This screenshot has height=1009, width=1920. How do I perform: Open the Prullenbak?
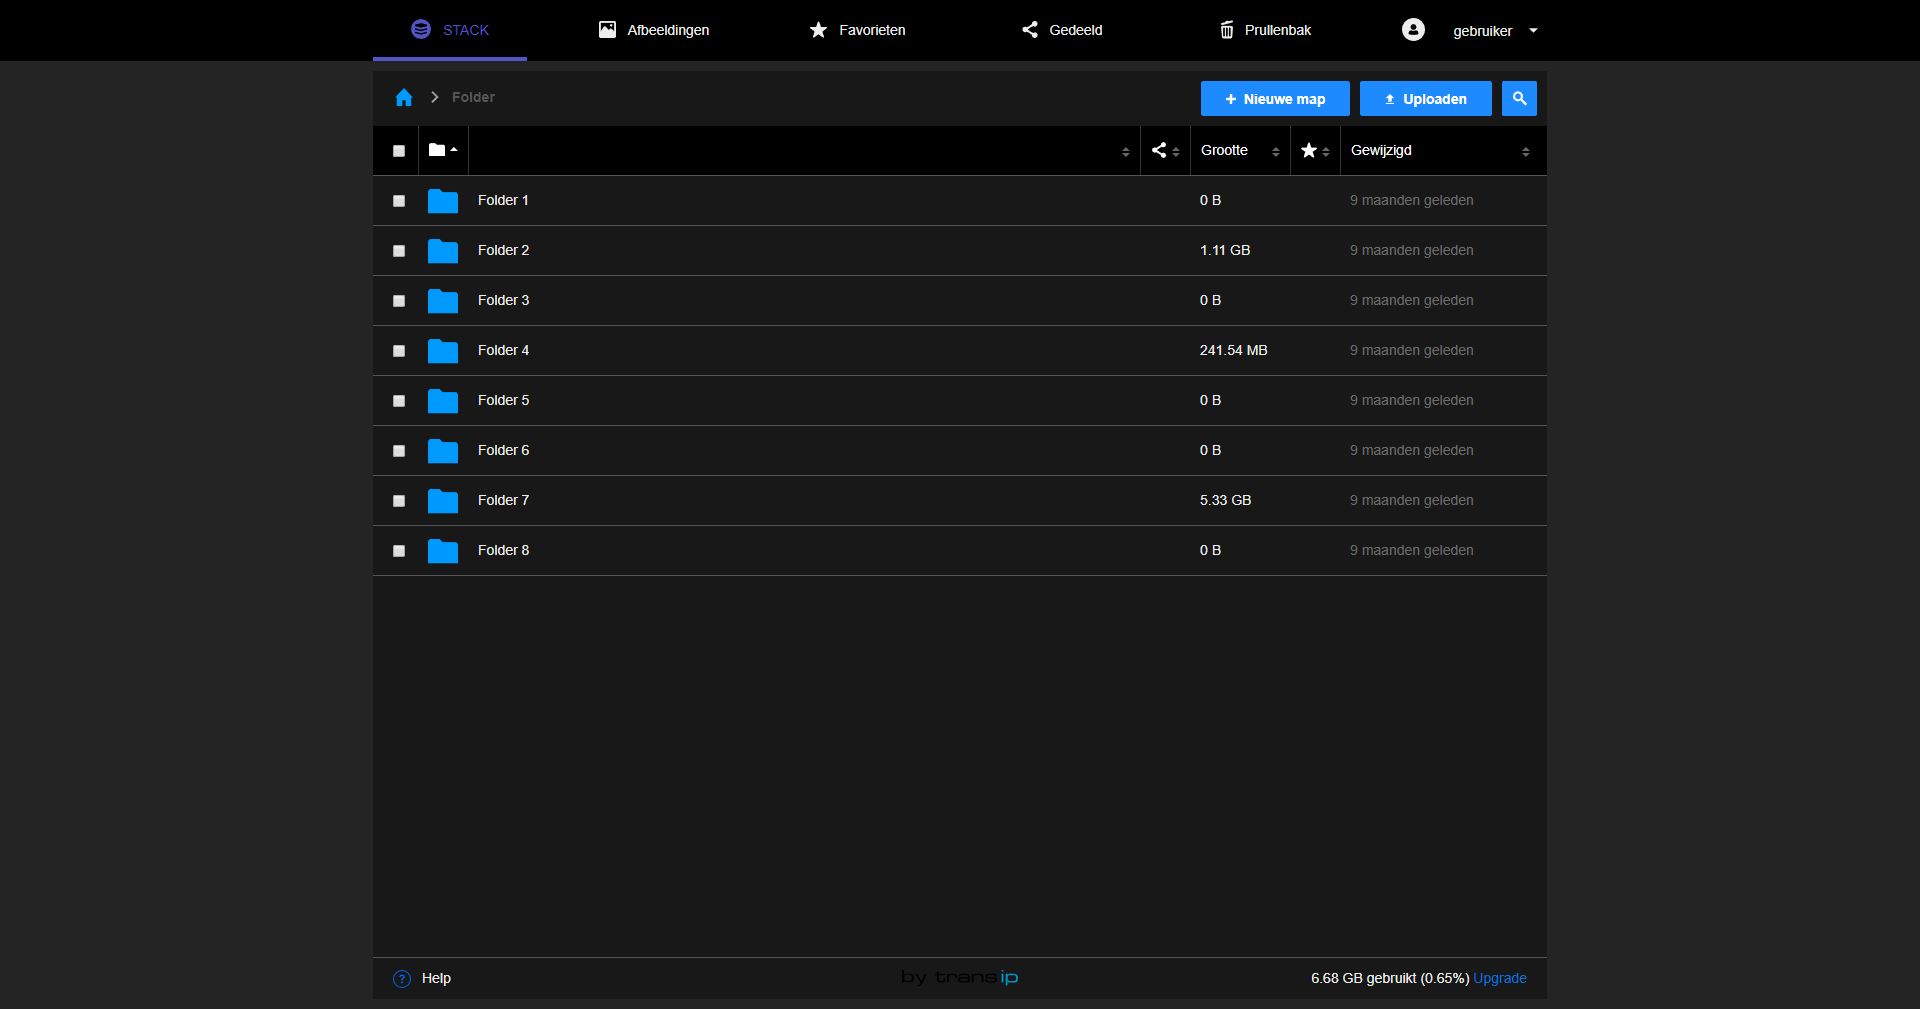[1264, 30]
